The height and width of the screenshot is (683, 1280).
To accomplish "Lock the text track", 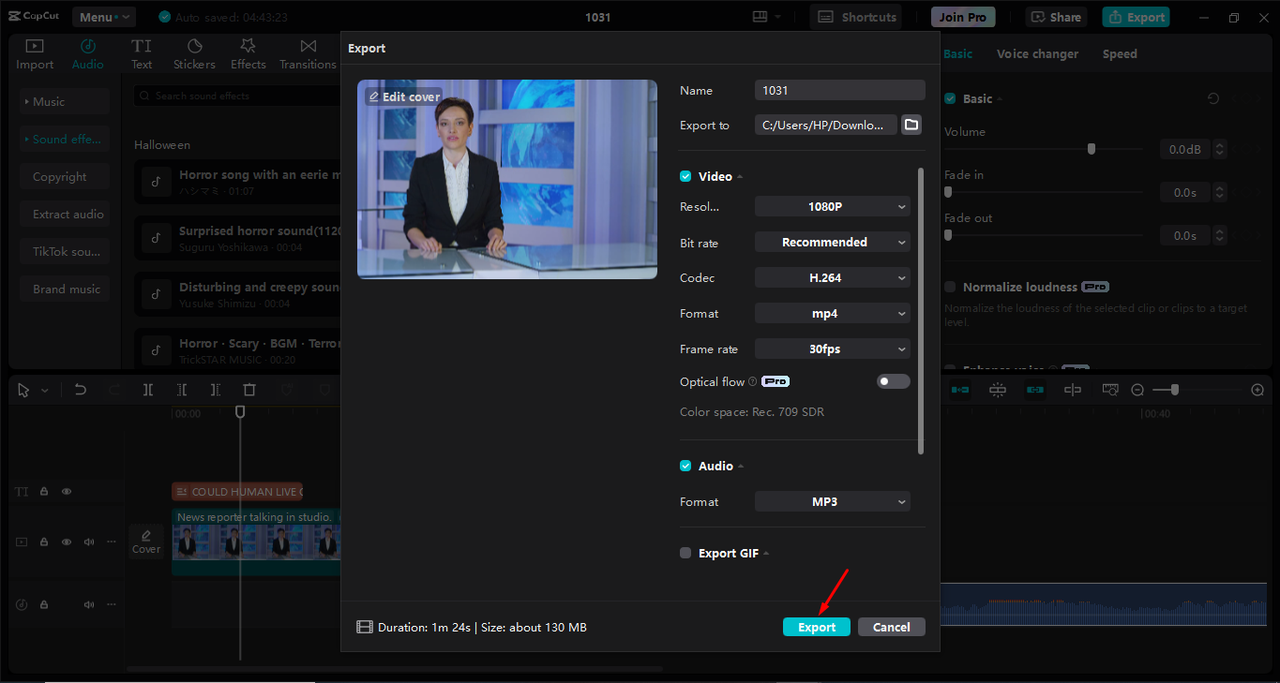I will (x=44, y=492).
